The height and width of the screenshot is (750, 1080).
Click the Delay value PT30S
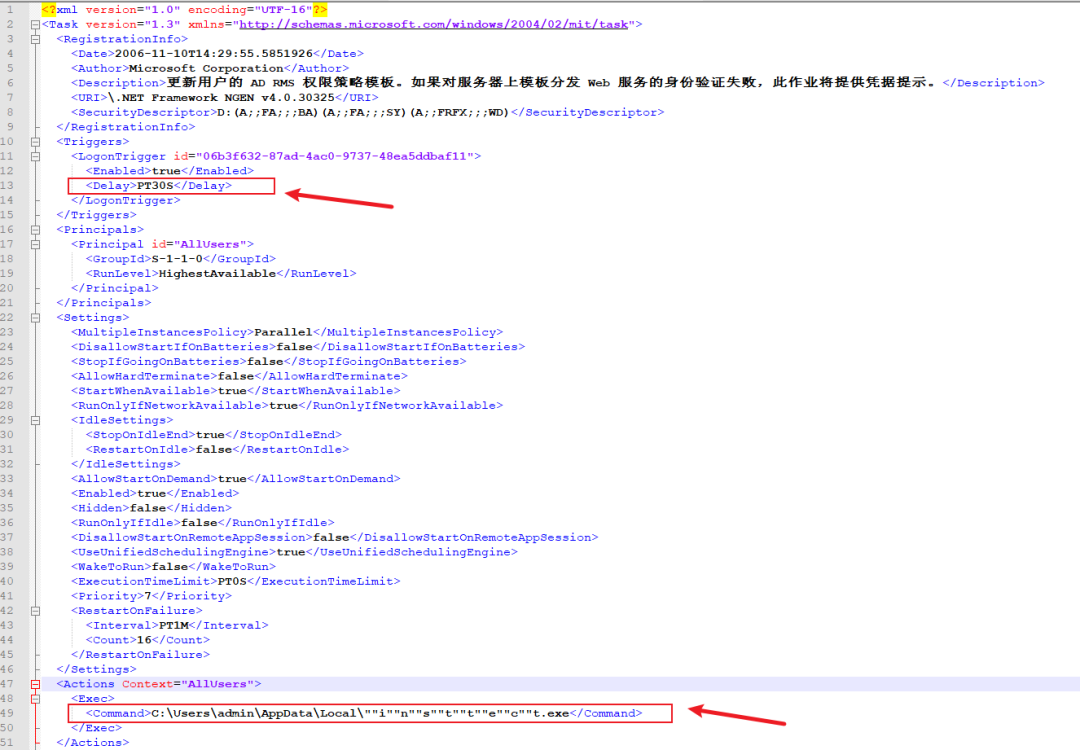click(x=155, y=186)
